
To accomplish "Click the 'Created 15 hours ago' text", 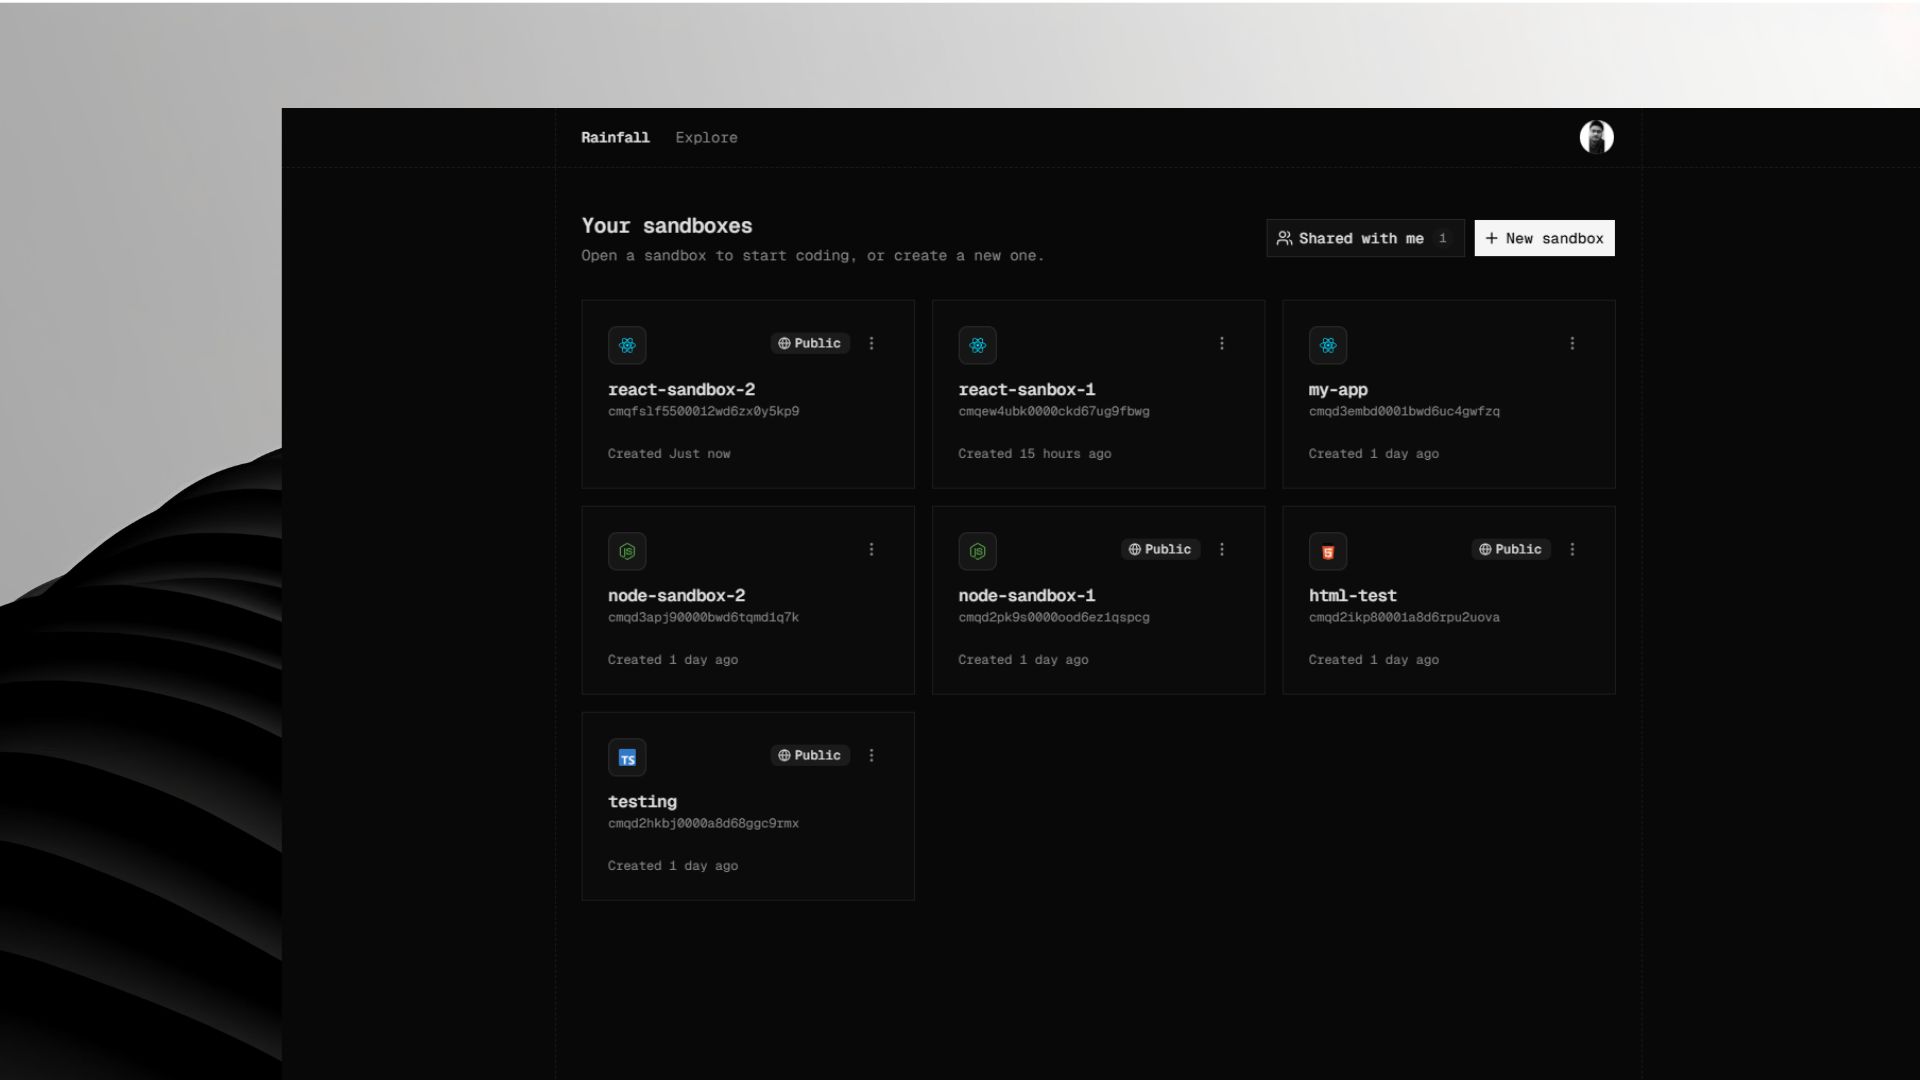I will [1035, 454].
